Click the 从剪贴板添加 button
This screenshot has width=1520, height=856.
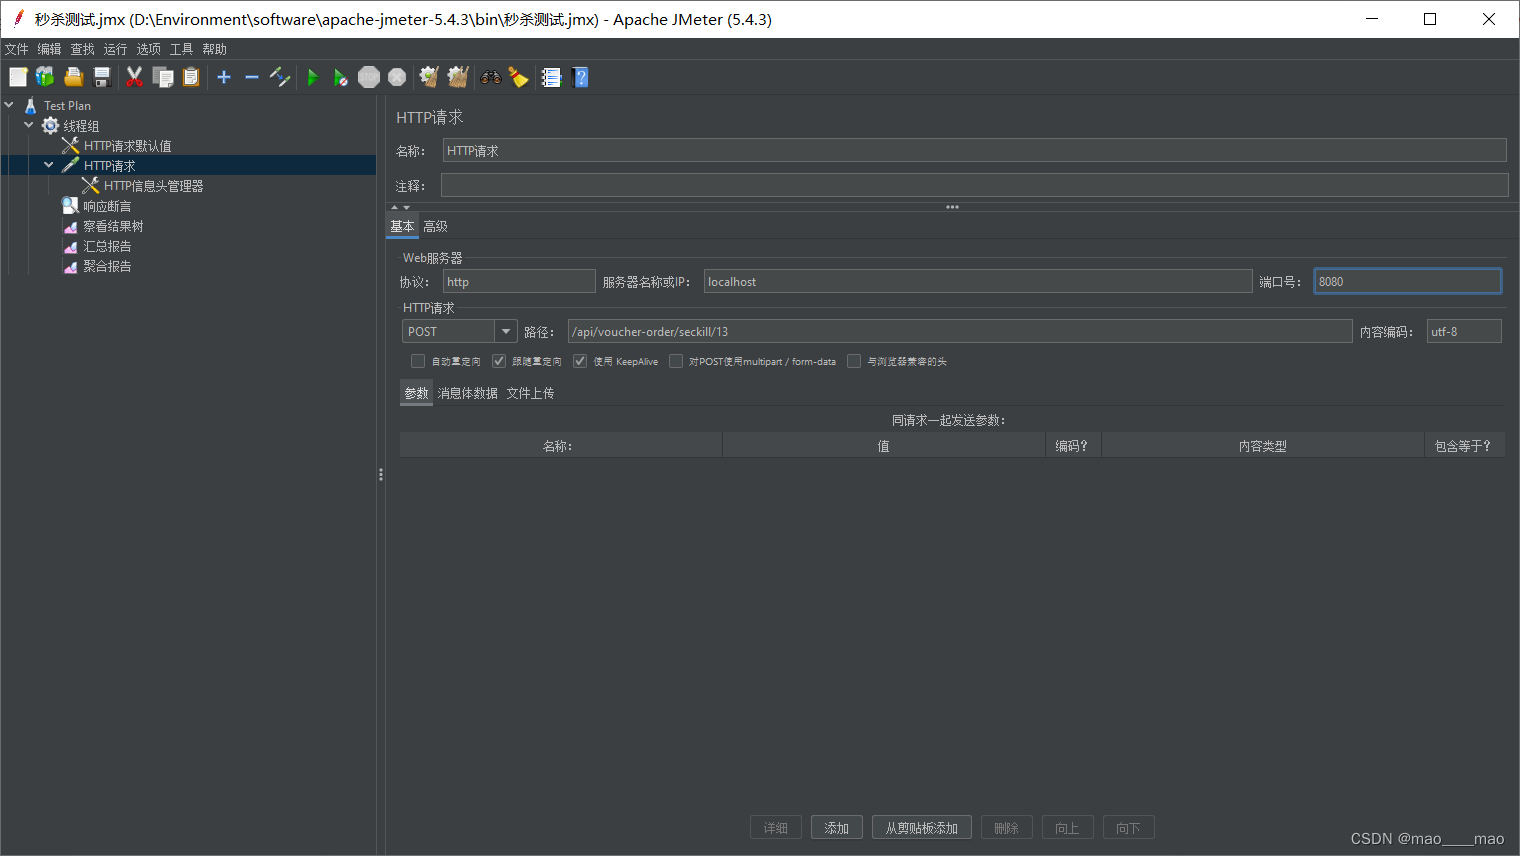click(x=922, y=828)
